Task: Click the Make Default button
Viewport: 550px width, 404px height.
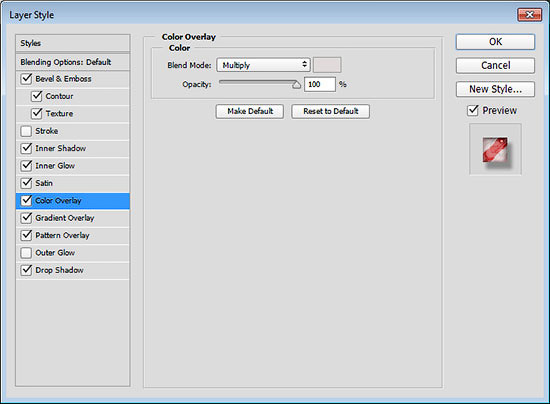Action: (250, 111)
